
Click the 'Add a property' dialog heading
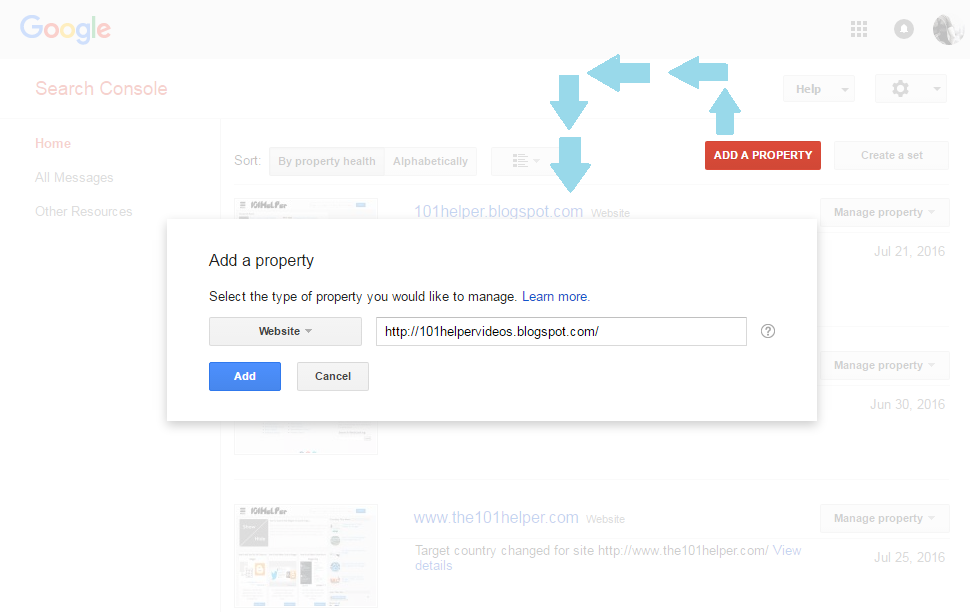(x=261, y=261)
